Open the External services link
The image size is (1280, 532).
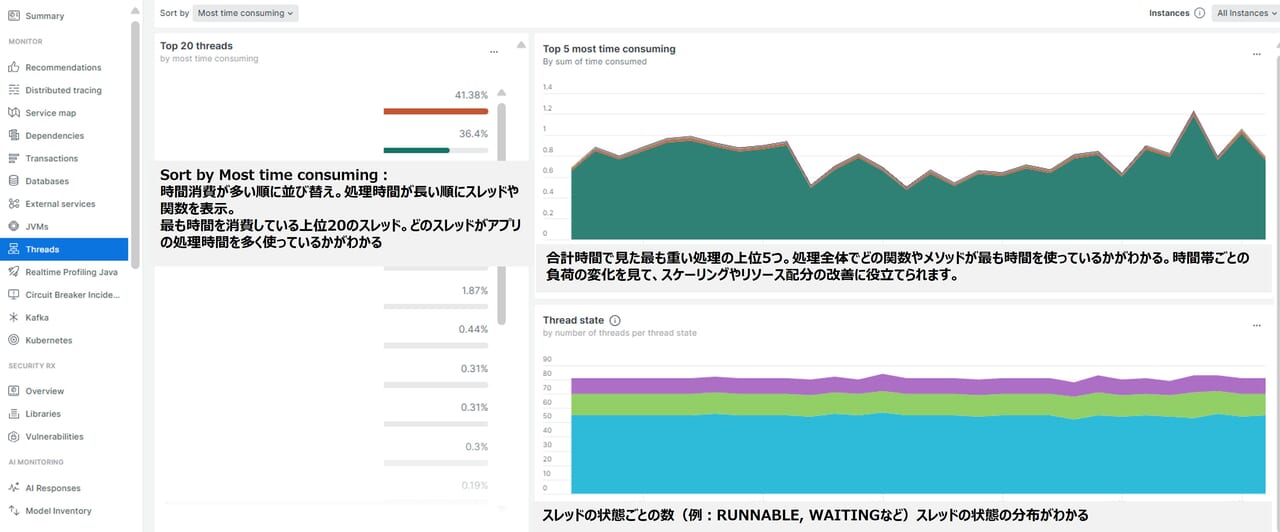tap(60, 204)
